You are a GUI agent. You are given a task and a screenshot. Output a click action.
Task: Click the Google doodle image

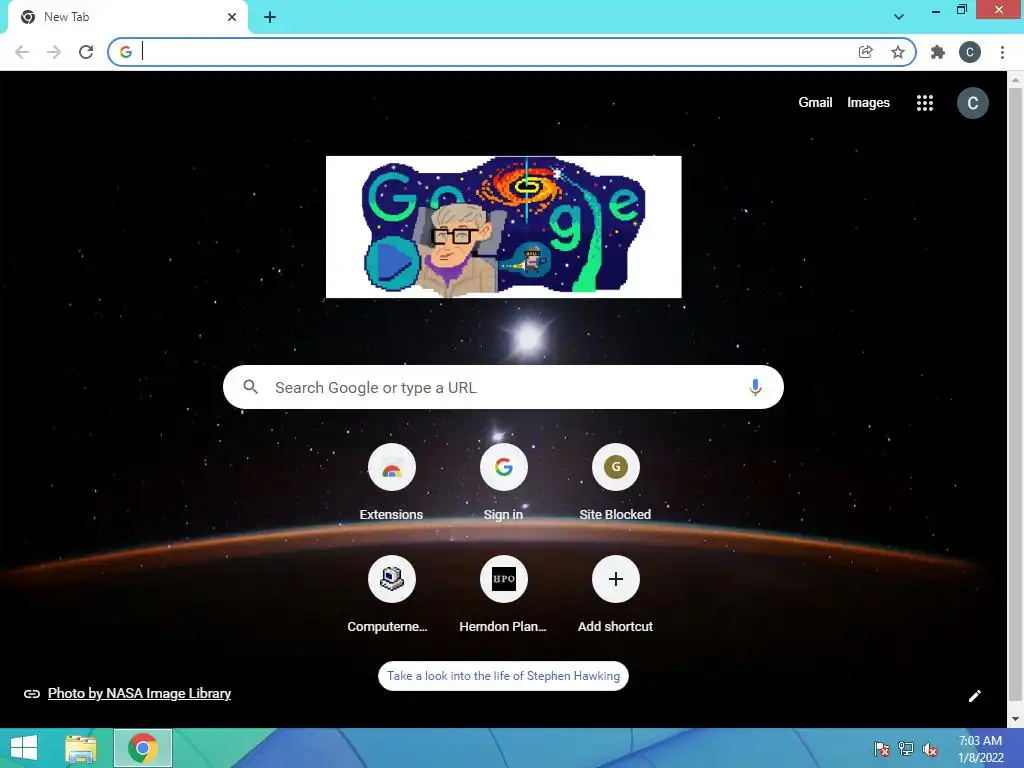coord(504,227)
